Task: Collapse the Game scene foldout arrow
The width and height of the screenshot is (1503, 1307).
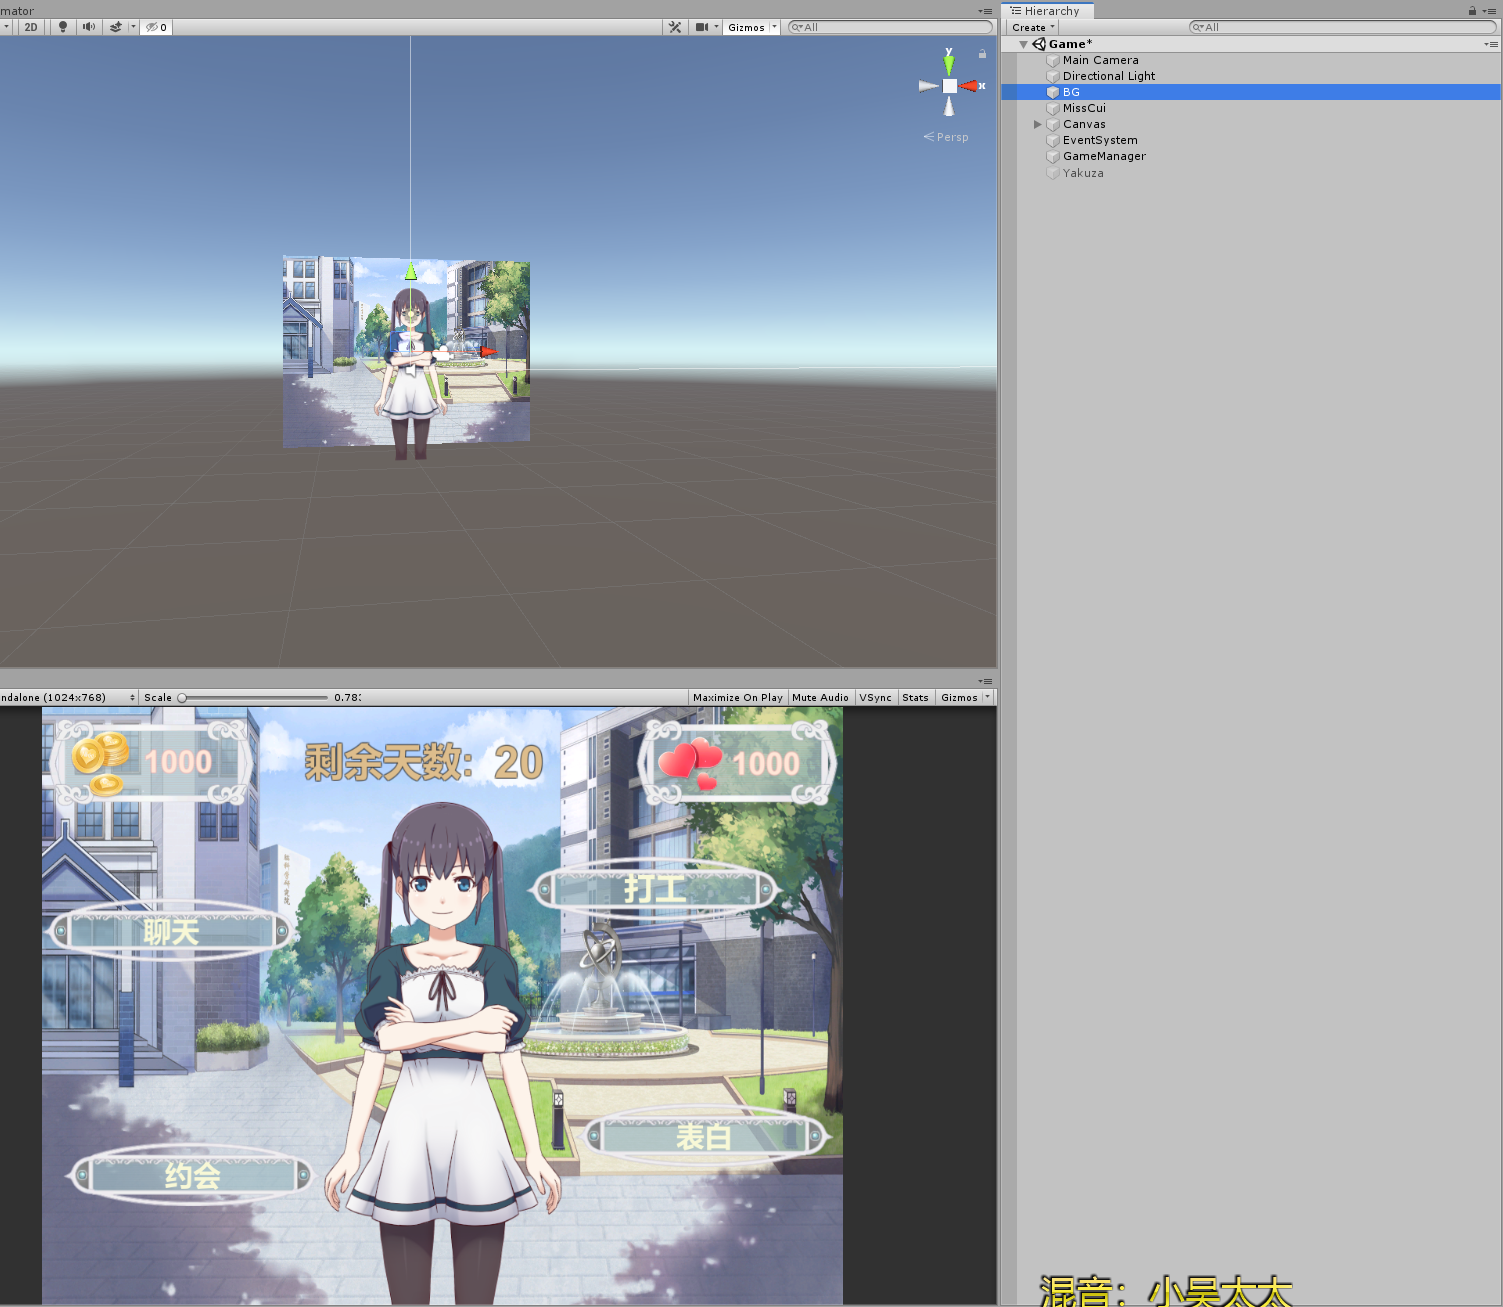Action: 1023,44
